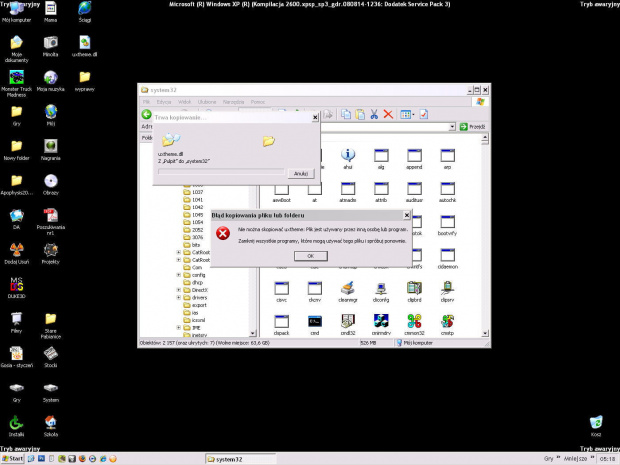Select the cmd file icon
The width and height of the screenshot is (620, 465).
pyautogui.click(x=315, y=325)
